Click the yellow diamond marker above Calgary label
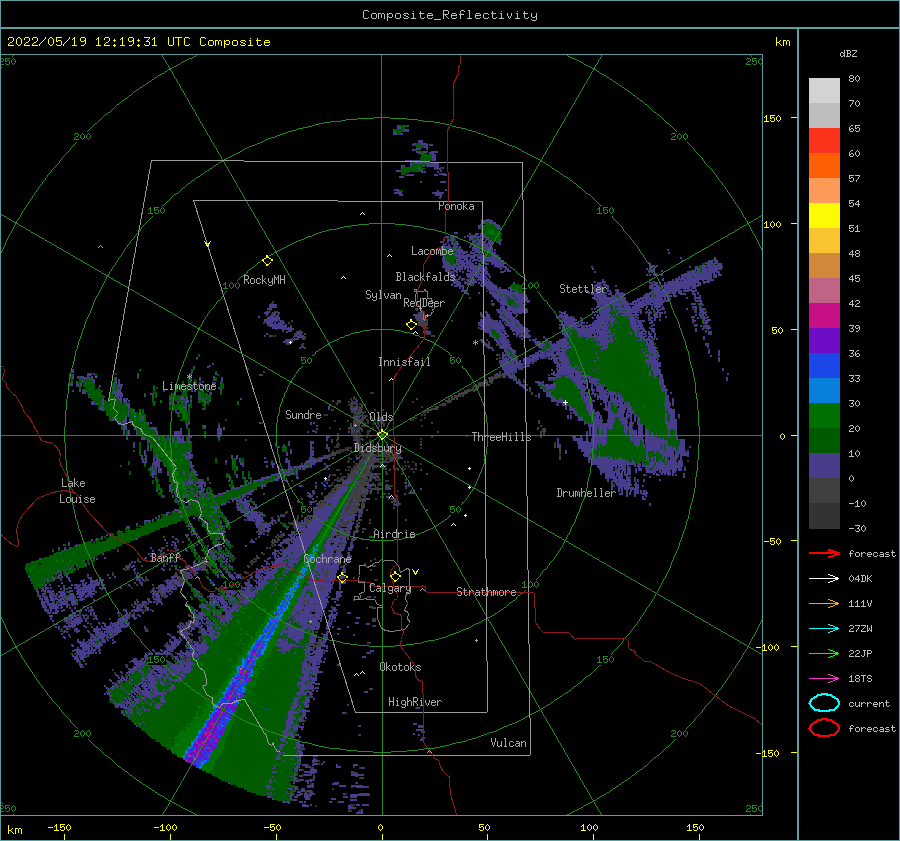Viewport: 900px width, 841px height. 395,576
